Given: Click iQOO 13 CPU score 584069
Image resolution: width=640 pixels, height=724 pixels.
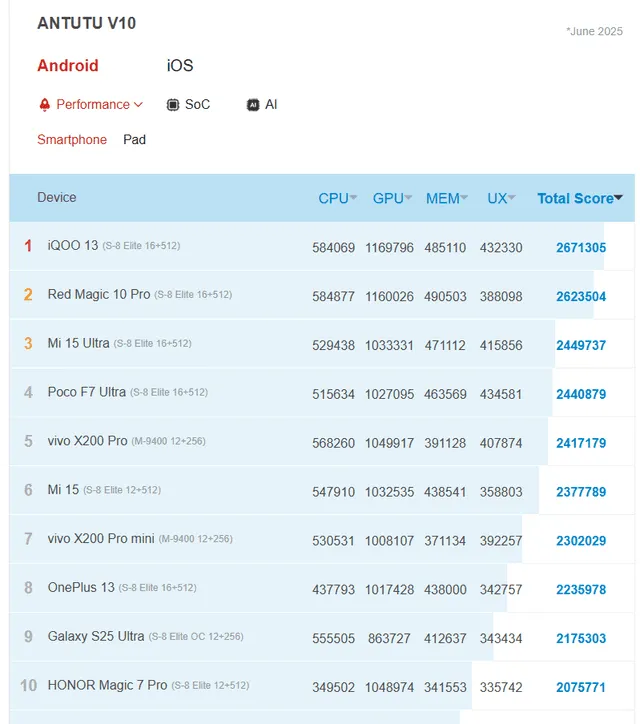Looking at the screenshot, I should (333, 248).
